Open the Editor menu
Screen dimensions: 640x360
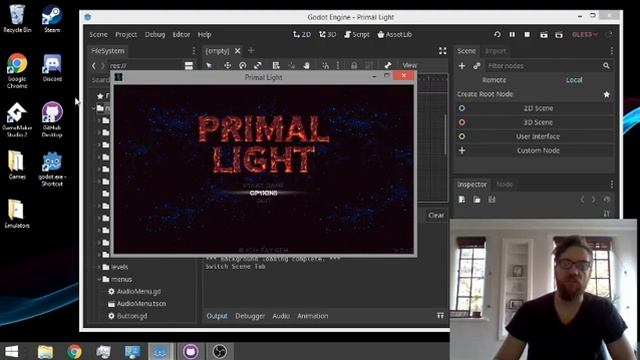tap(181, 35)
